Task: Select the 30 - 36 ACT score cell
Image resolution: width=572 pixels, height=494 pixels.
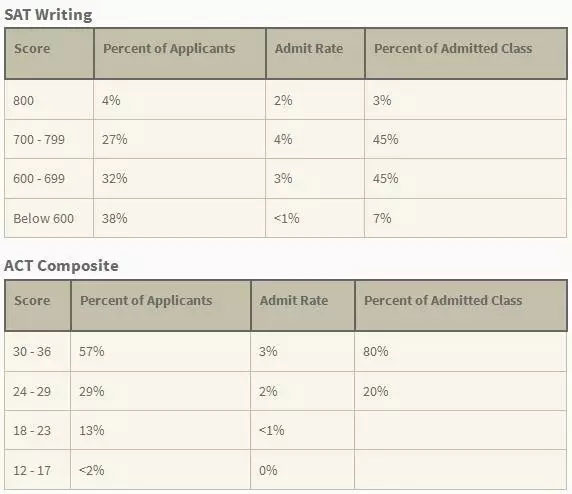Action: (38, 352)
